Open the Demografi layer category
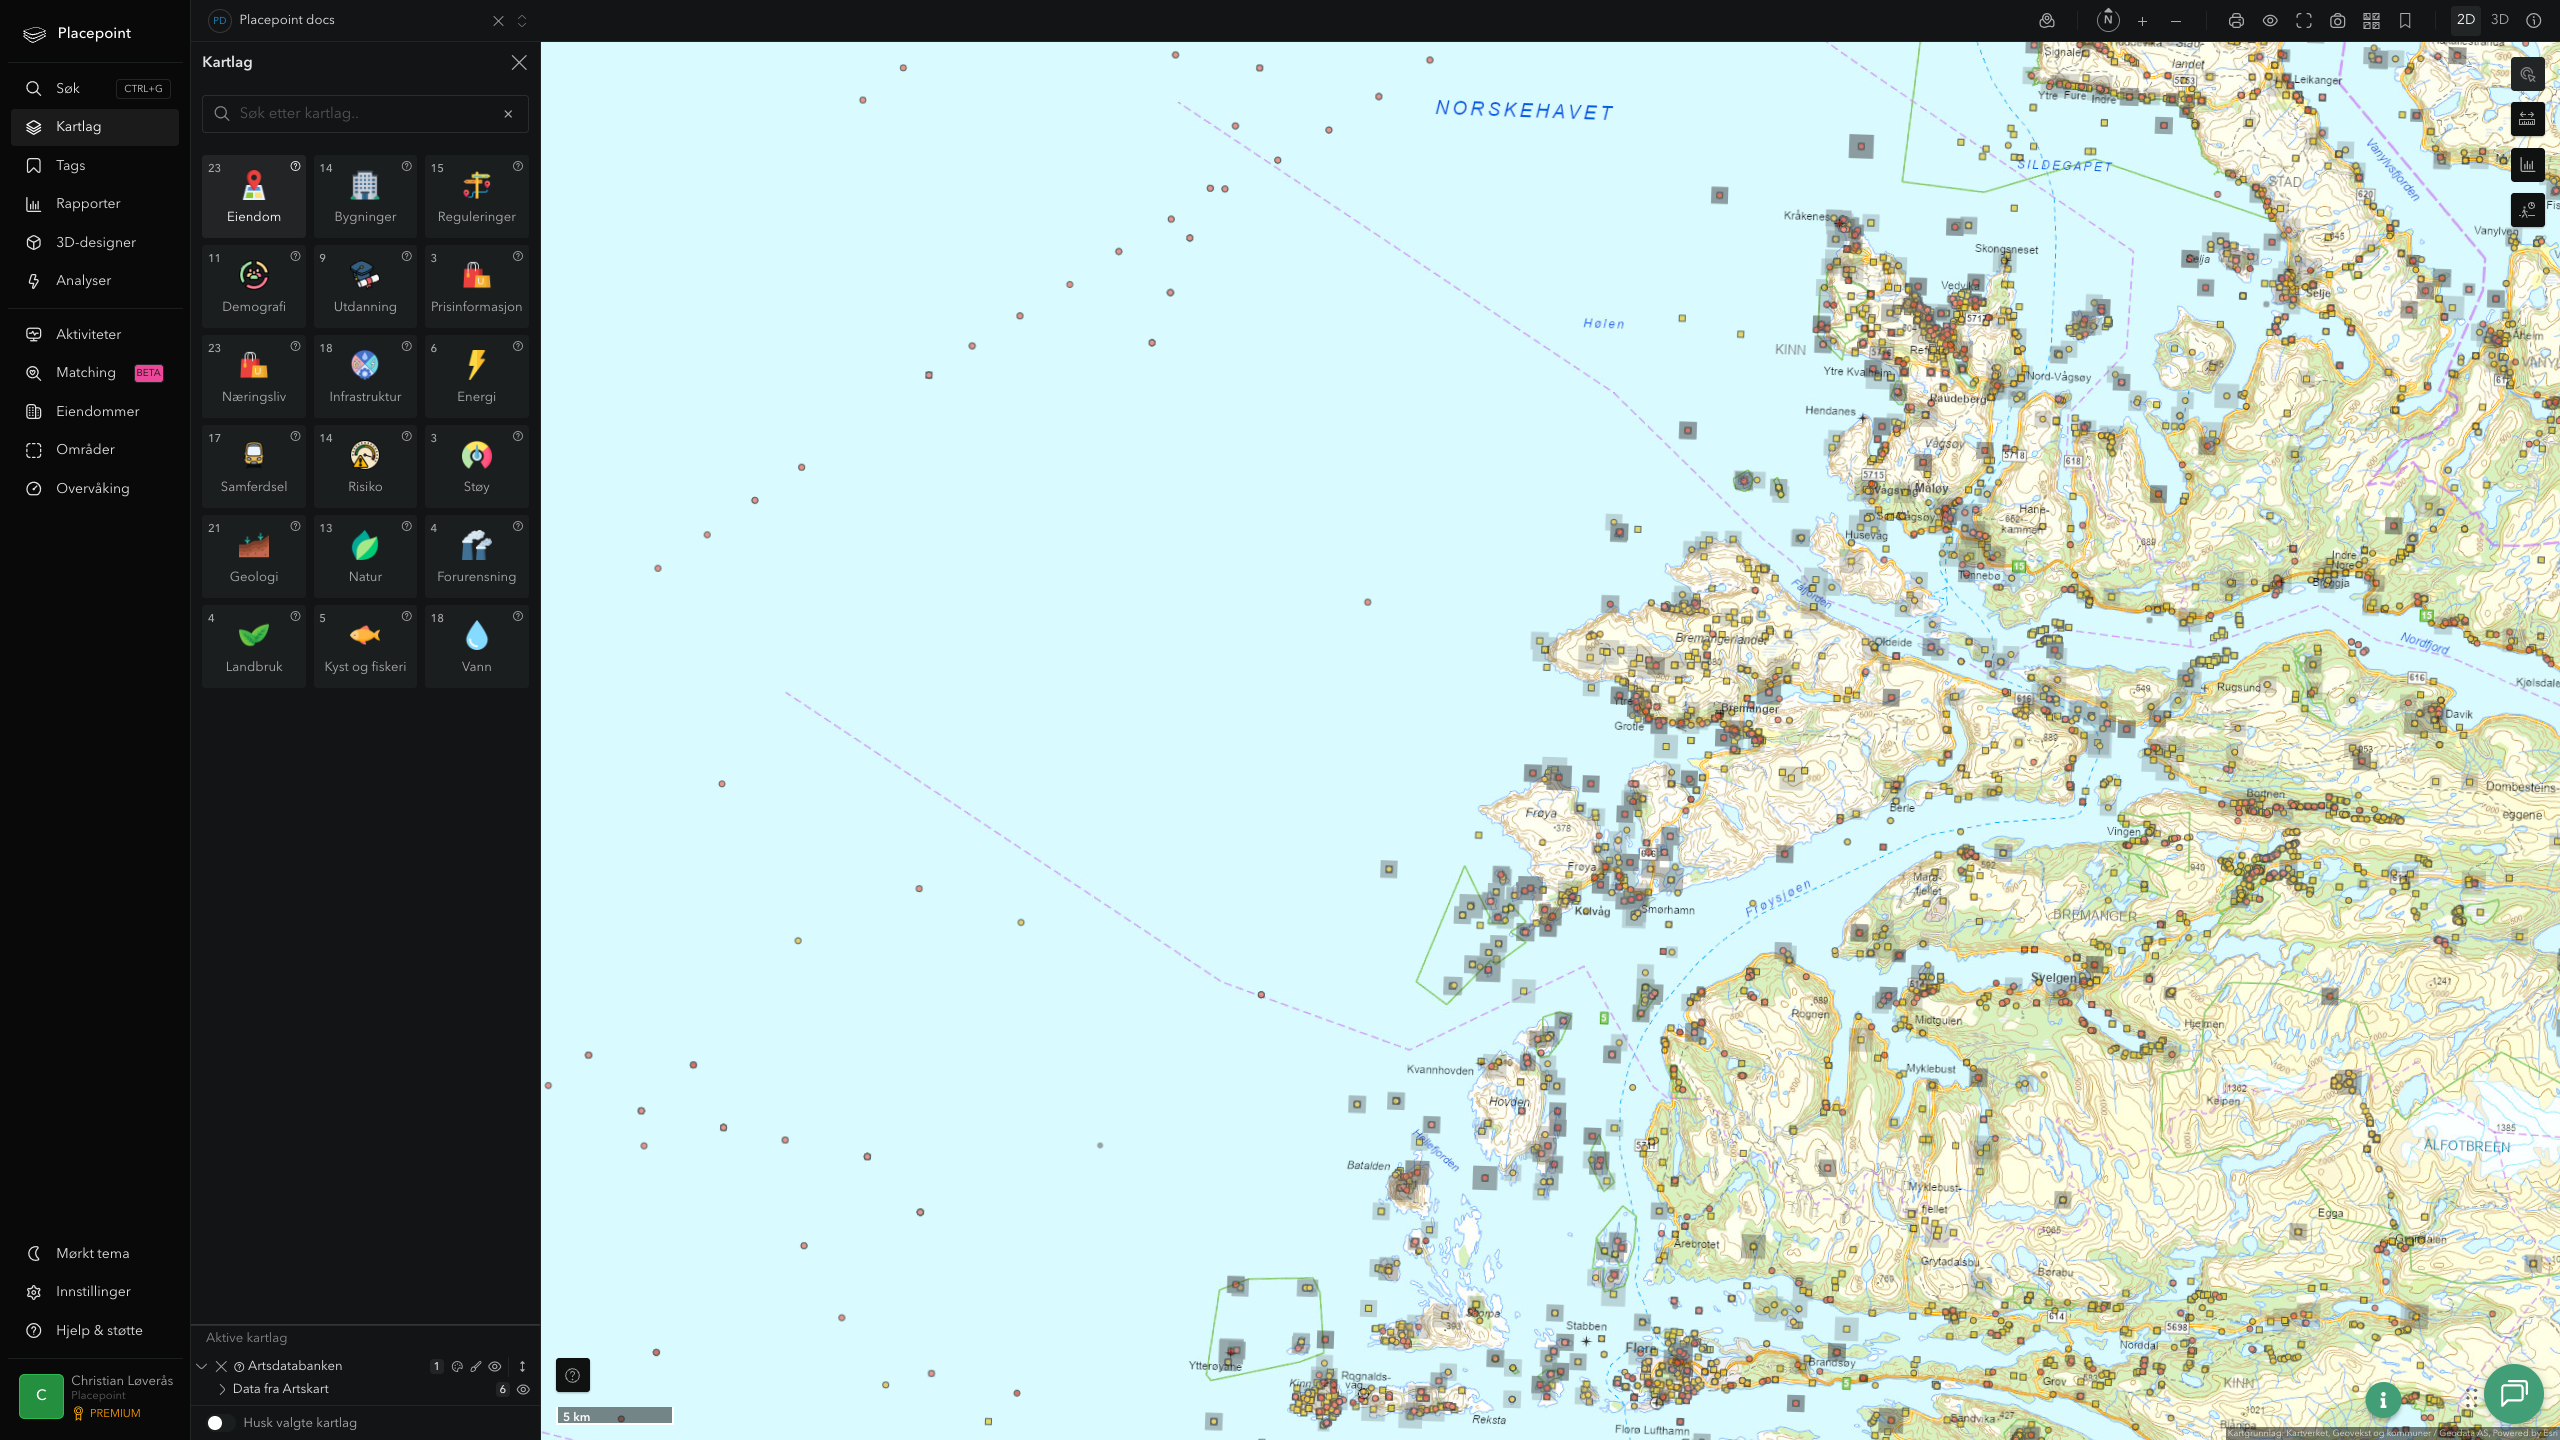2560x1440 pixels. (253, 286)
